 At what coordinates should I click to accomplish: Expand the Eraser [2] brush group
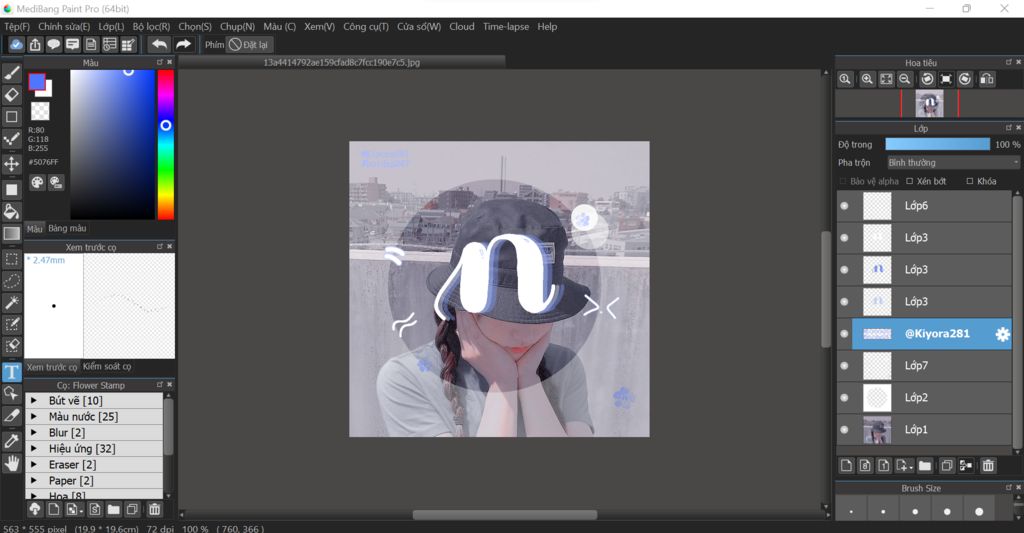click(34, 464)
